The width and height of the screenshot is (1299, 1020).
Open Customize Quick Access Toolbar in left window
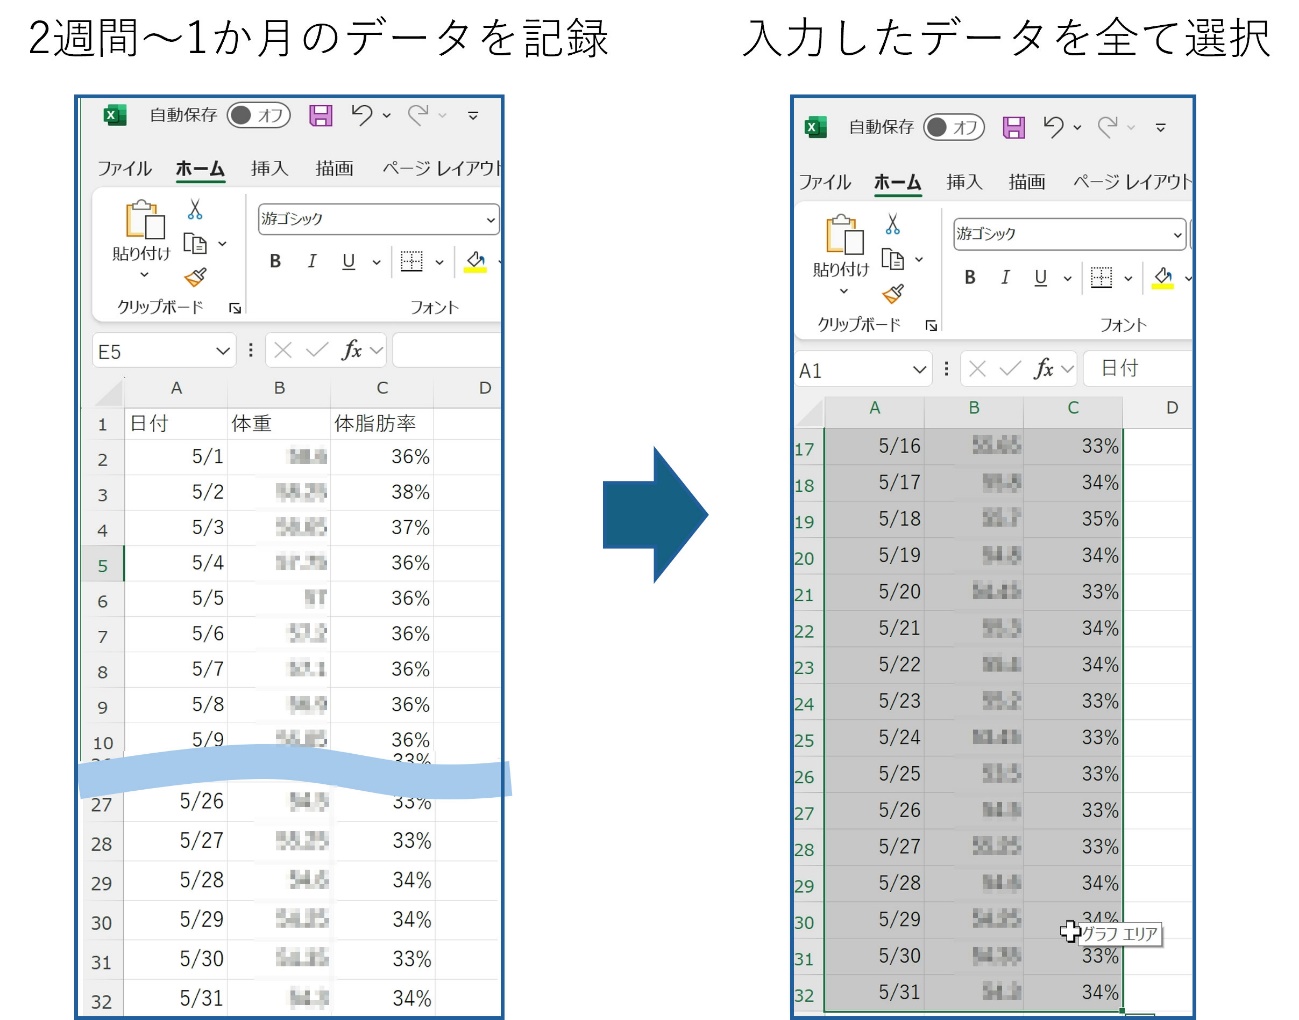[x=473, y=116]
